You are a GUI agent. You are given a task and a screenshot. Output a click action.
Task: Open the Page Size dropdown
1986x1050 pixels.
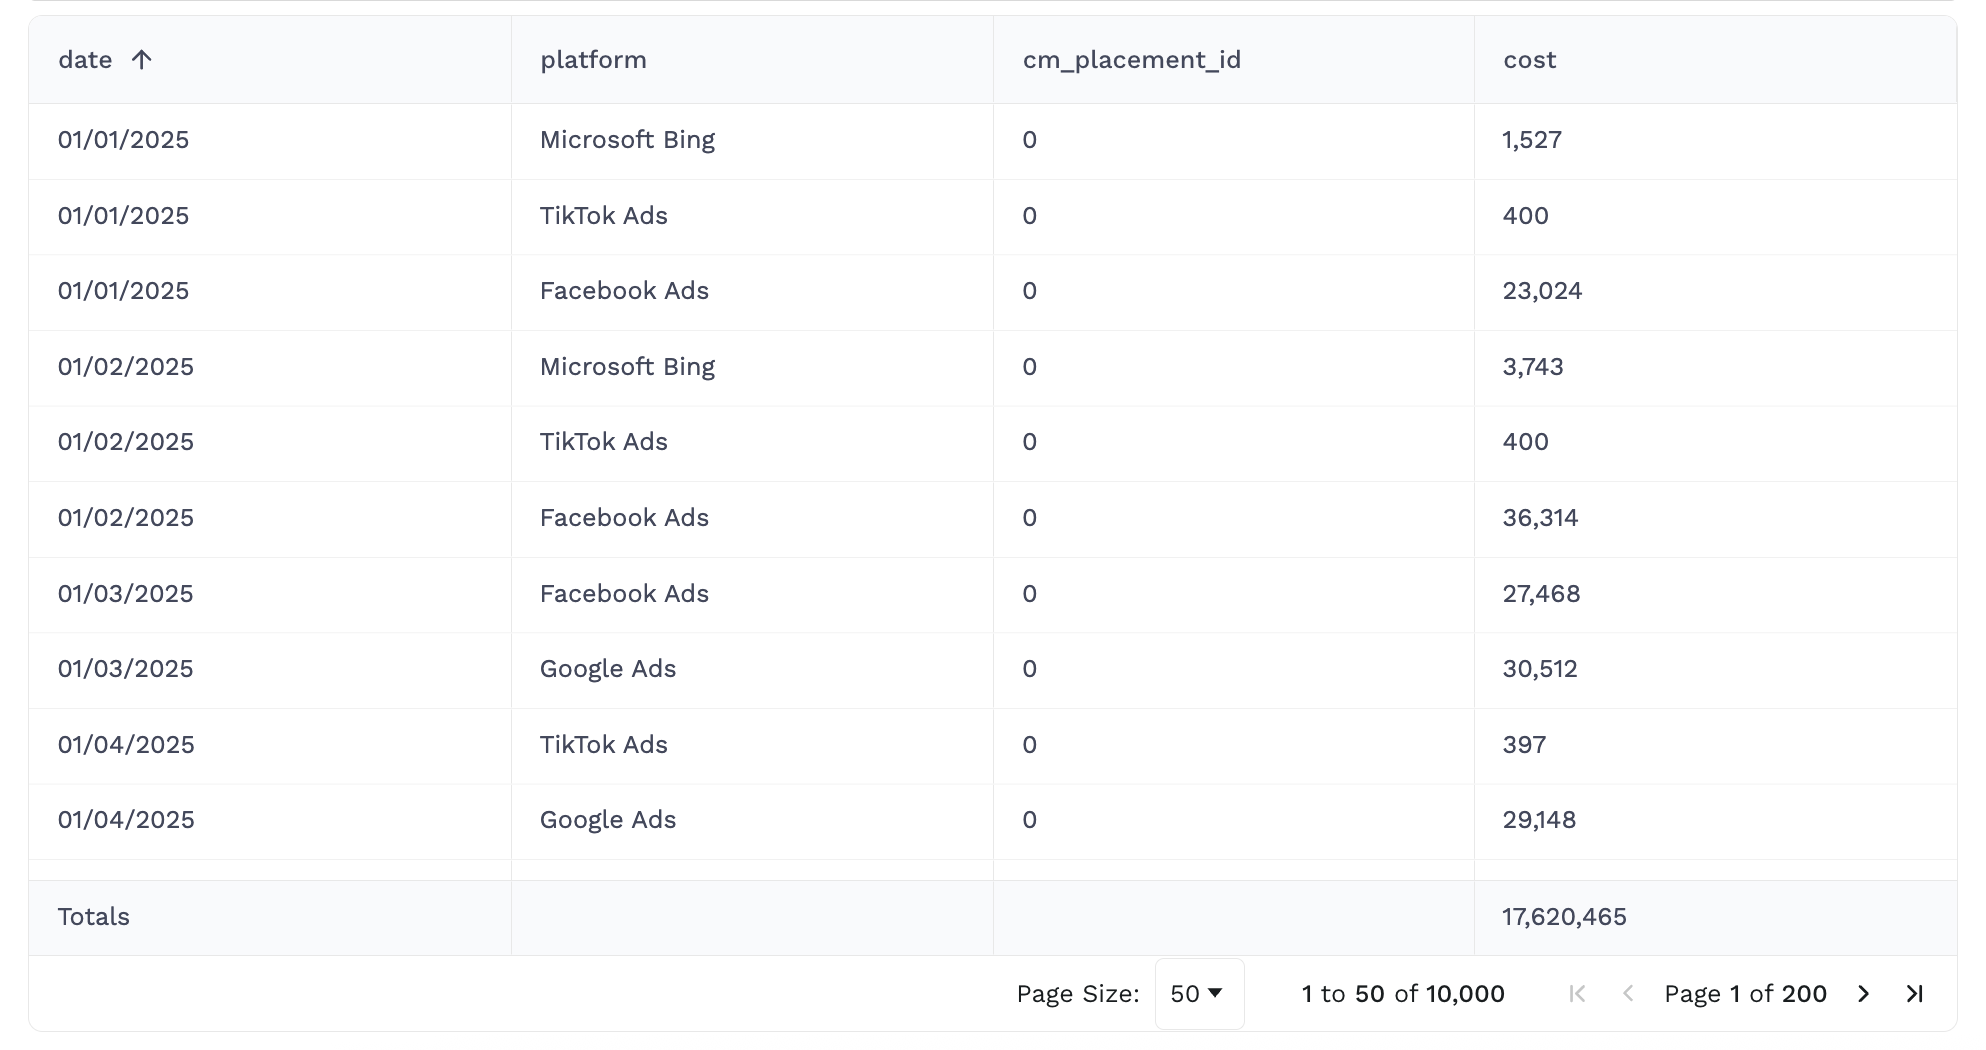(x=1199, y=993)
